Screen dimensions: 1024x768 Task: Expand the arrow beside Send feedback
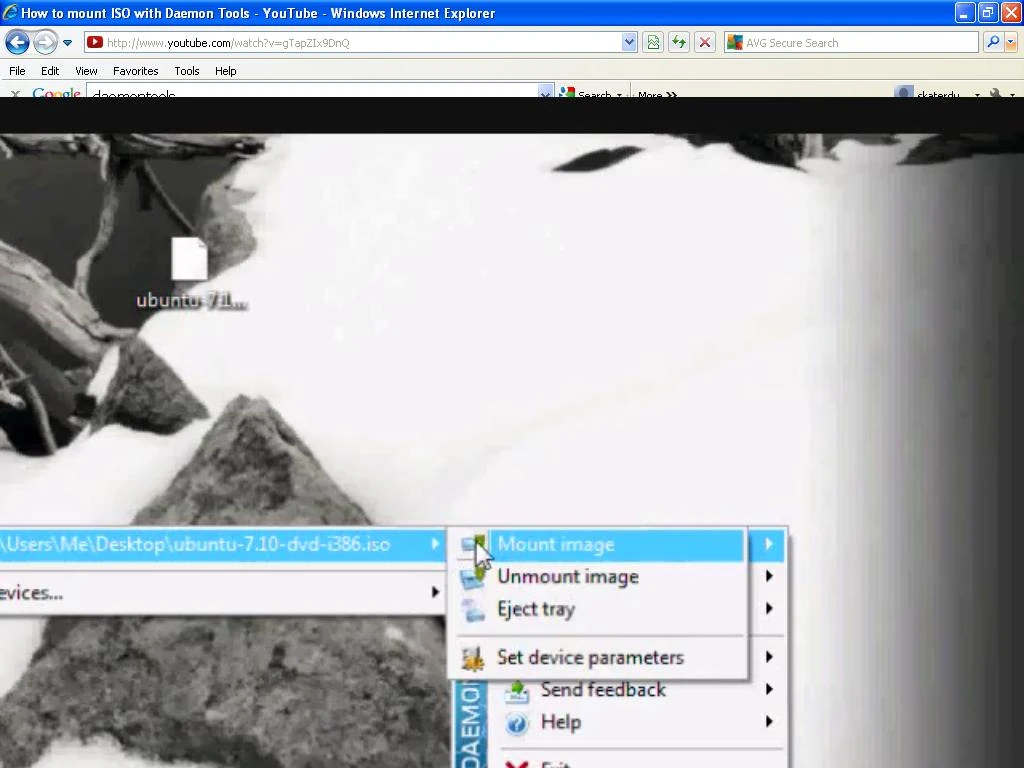coord(769,689)
